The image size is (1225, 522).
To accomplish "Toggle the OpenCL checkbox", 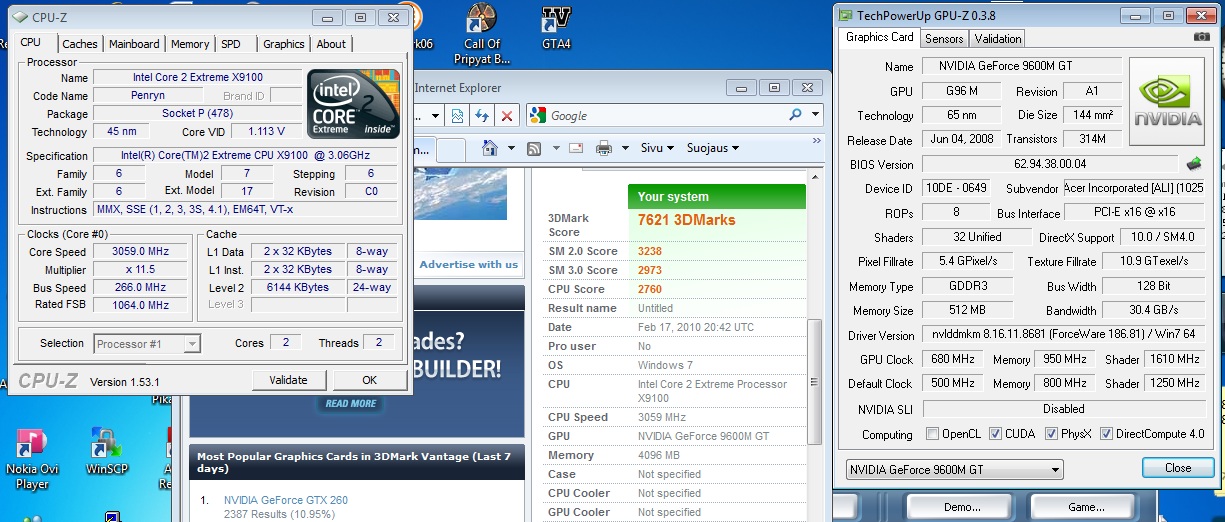I will (933, 434).
